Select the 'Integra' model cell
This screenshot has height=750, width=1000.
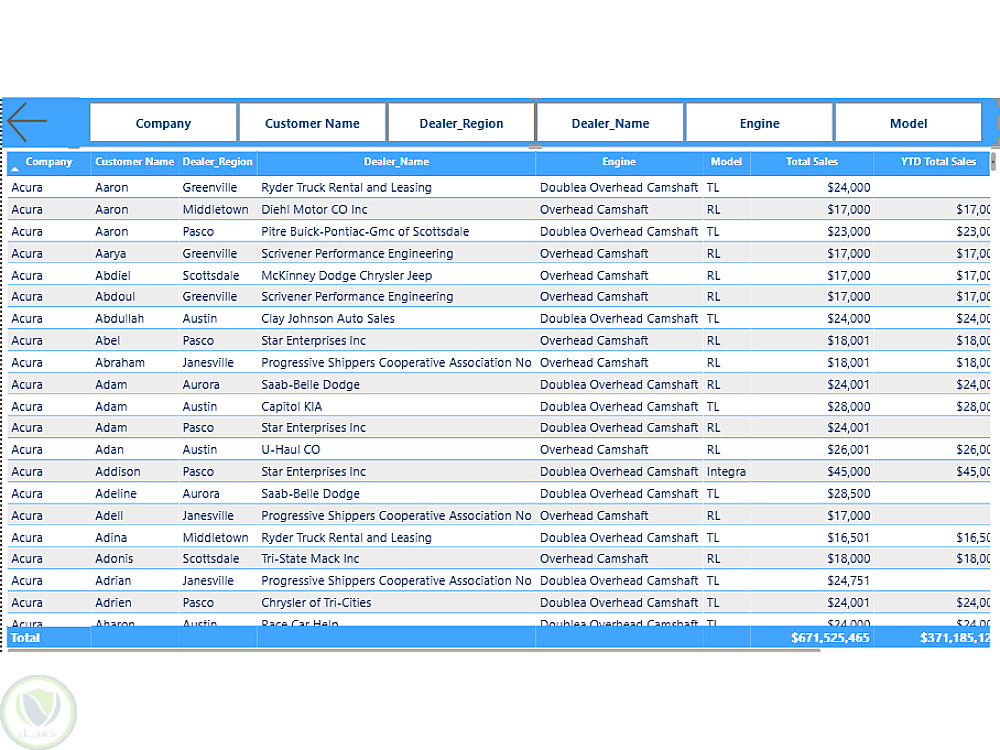(726, 472)
